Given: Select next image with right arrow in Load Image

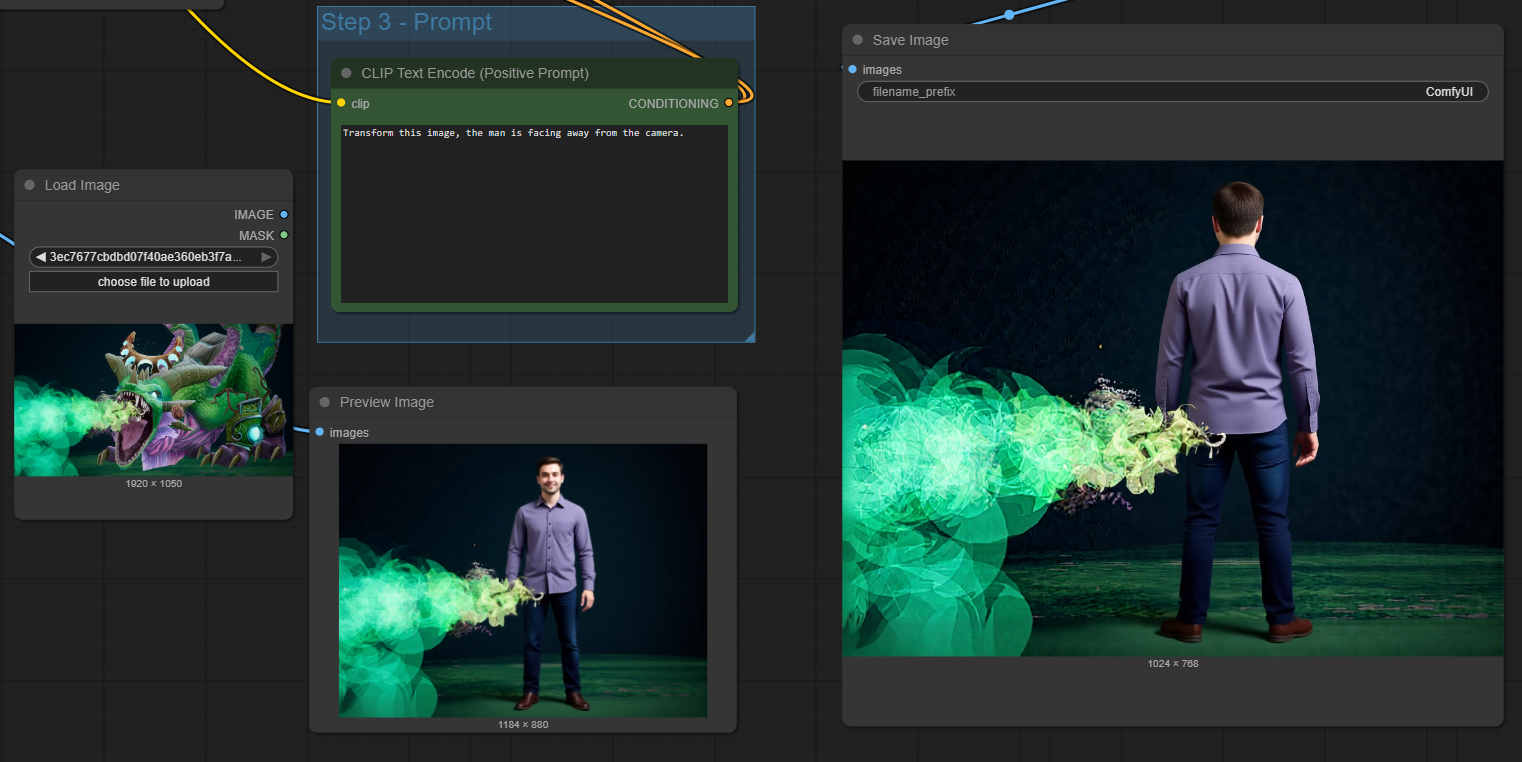Looking at the screenshot, I should (x=266, y=257).
